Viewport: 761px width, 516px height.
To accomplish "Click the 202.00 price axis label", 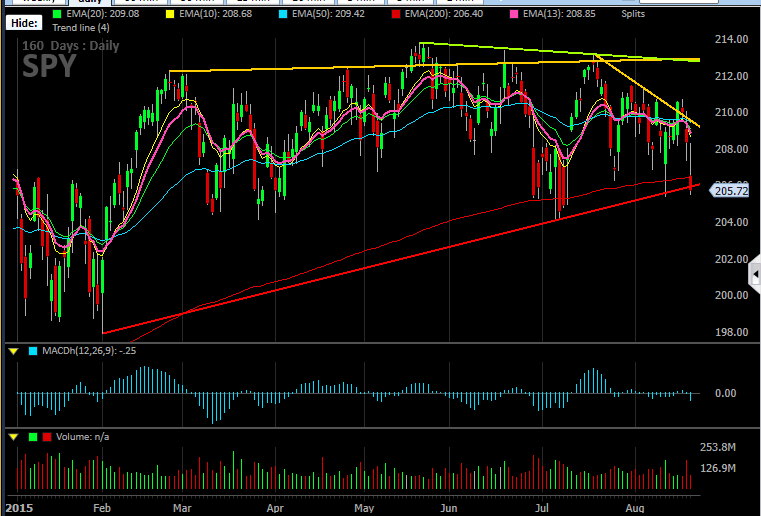I will 731,259.
